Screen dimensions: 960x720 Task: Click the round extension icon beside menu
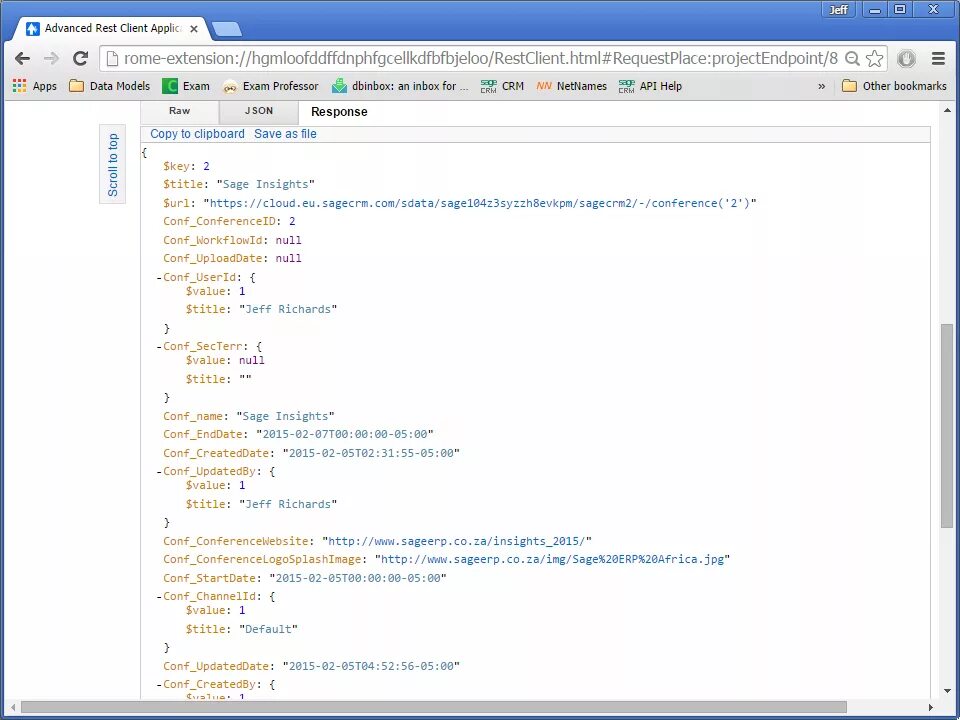906,59
